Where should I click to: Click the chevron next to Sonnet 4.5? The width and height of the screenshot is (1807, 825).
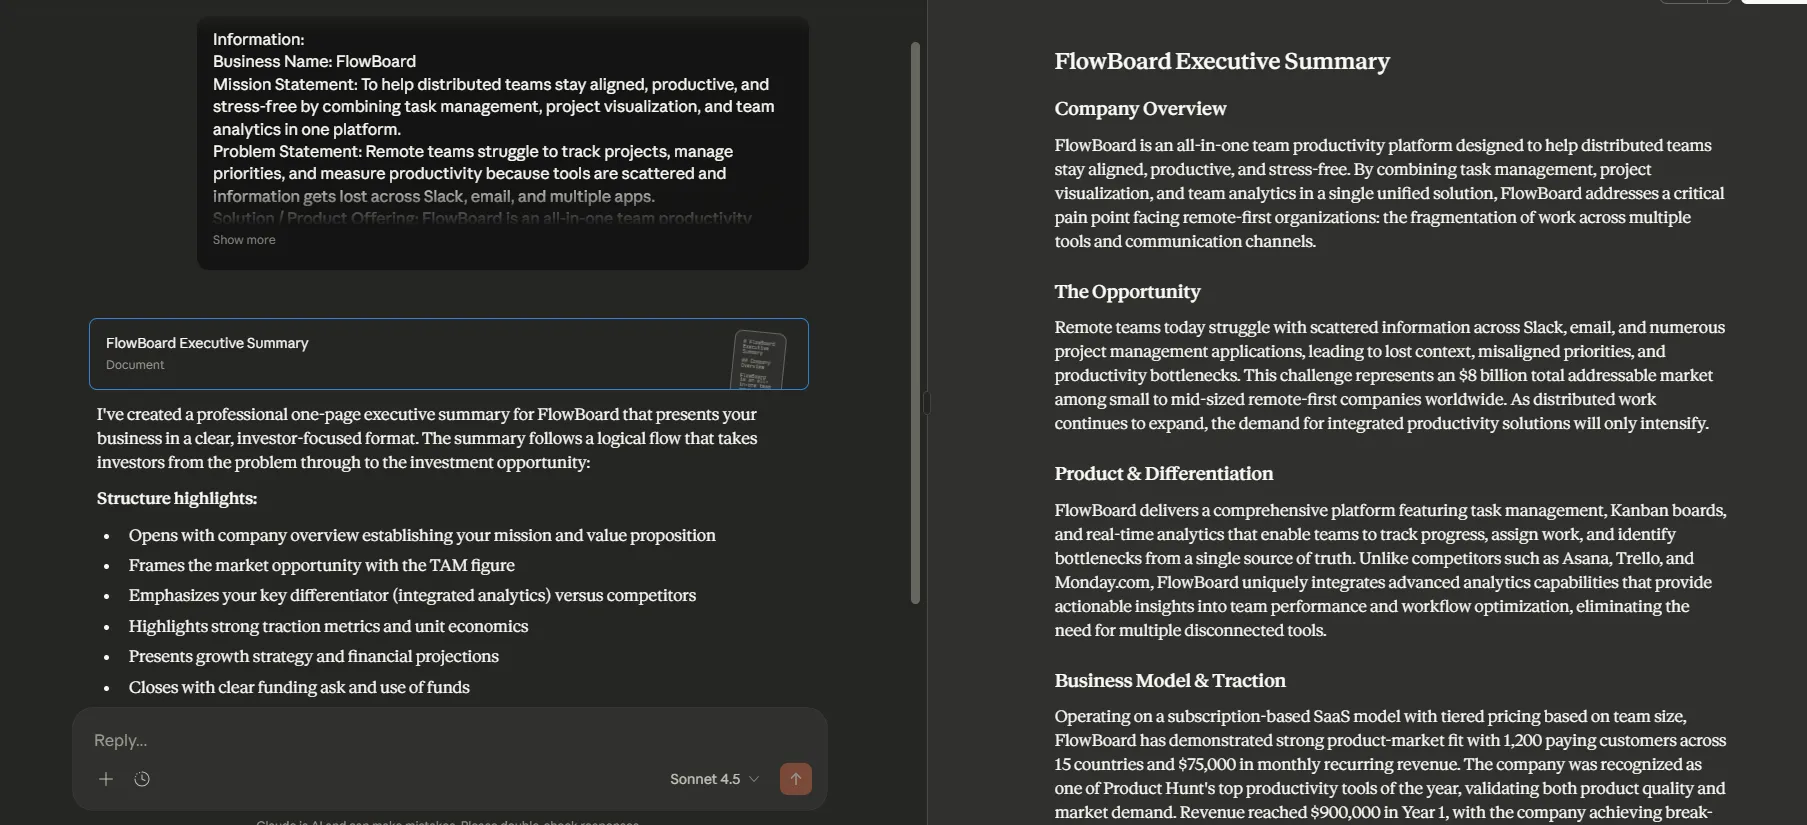pos(754,779)
